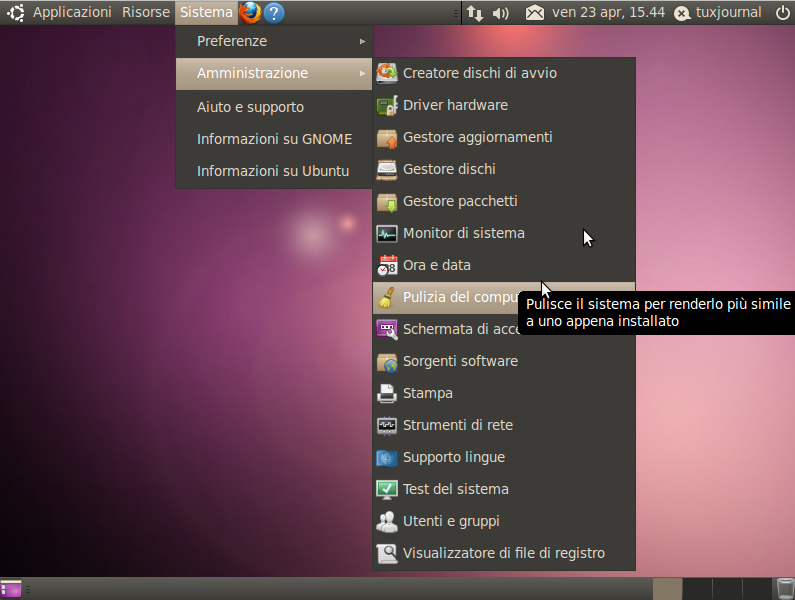Click the broom icon for Pulizia del computer

387,297
